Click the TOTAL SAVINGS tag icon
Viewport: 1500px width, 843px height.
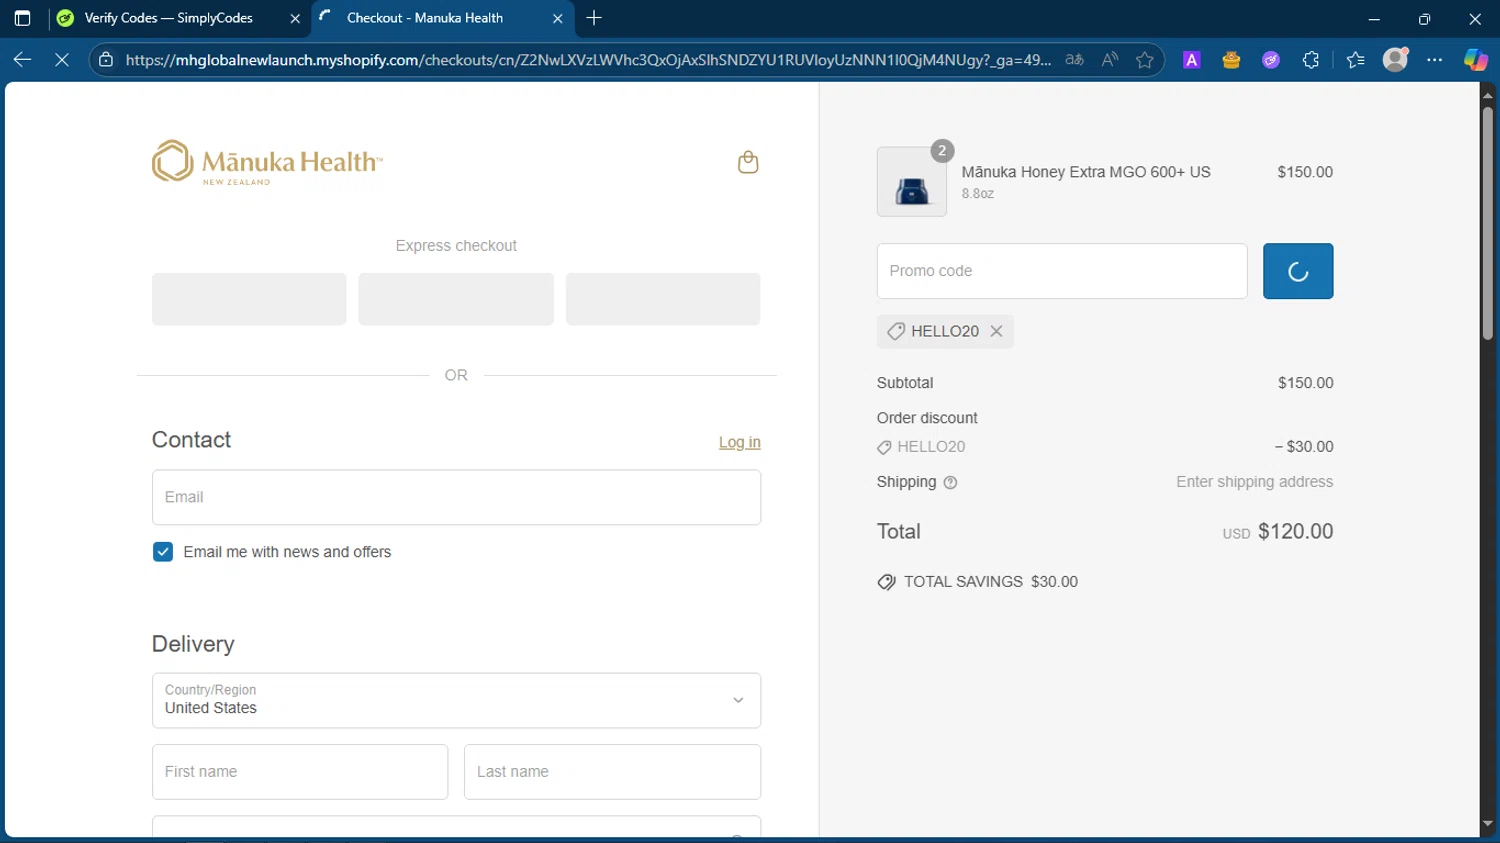(886, 582)
